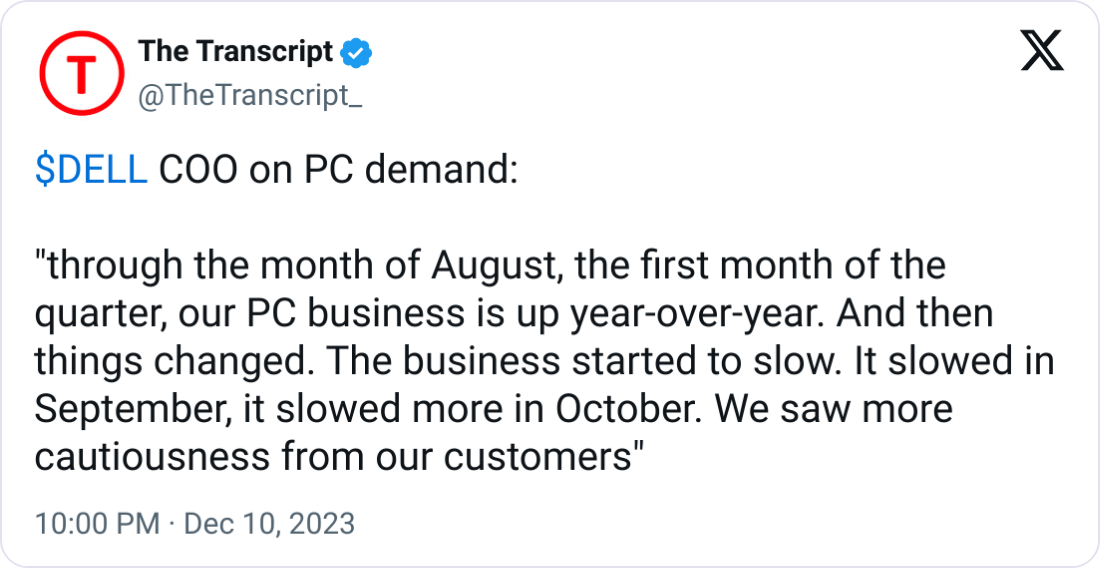Open The Transcript display name
The width and height of the screenshot is (1100, 568).
pyautogui.click(x=235, y=51)
